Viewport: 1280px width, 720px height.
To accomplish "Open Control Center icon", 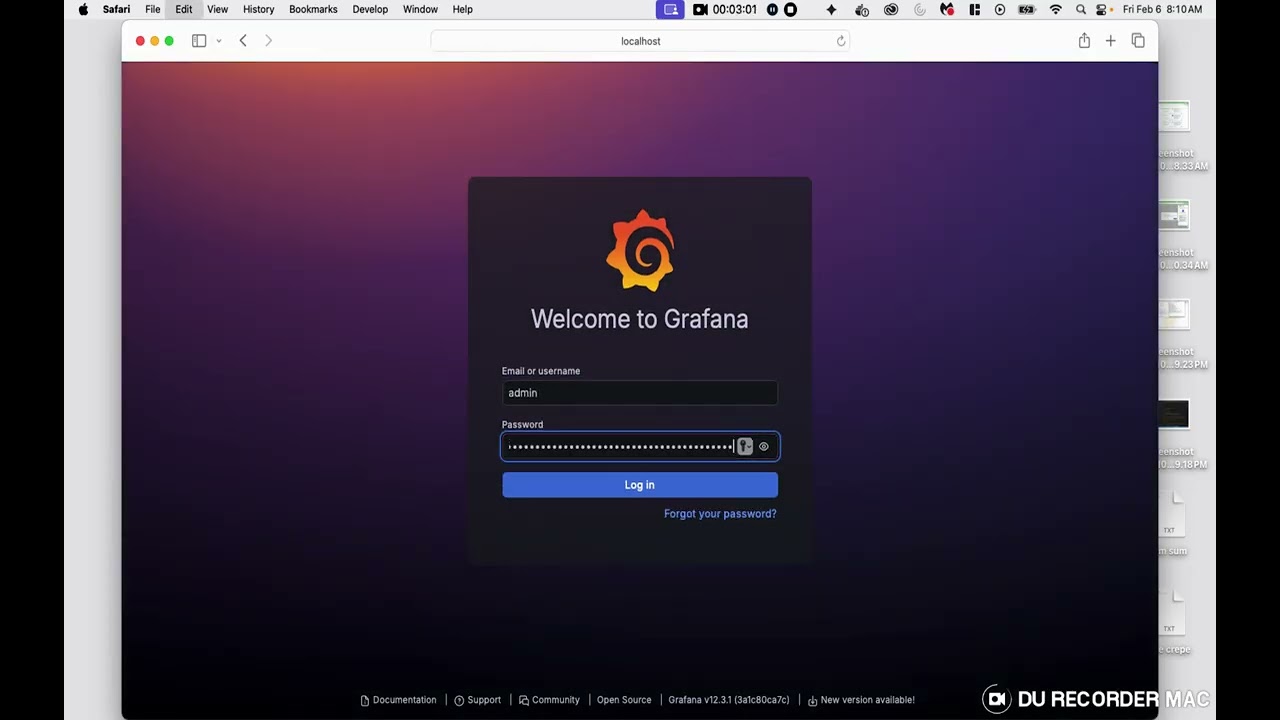I will pyautogui.click(x=1102, y=9).
